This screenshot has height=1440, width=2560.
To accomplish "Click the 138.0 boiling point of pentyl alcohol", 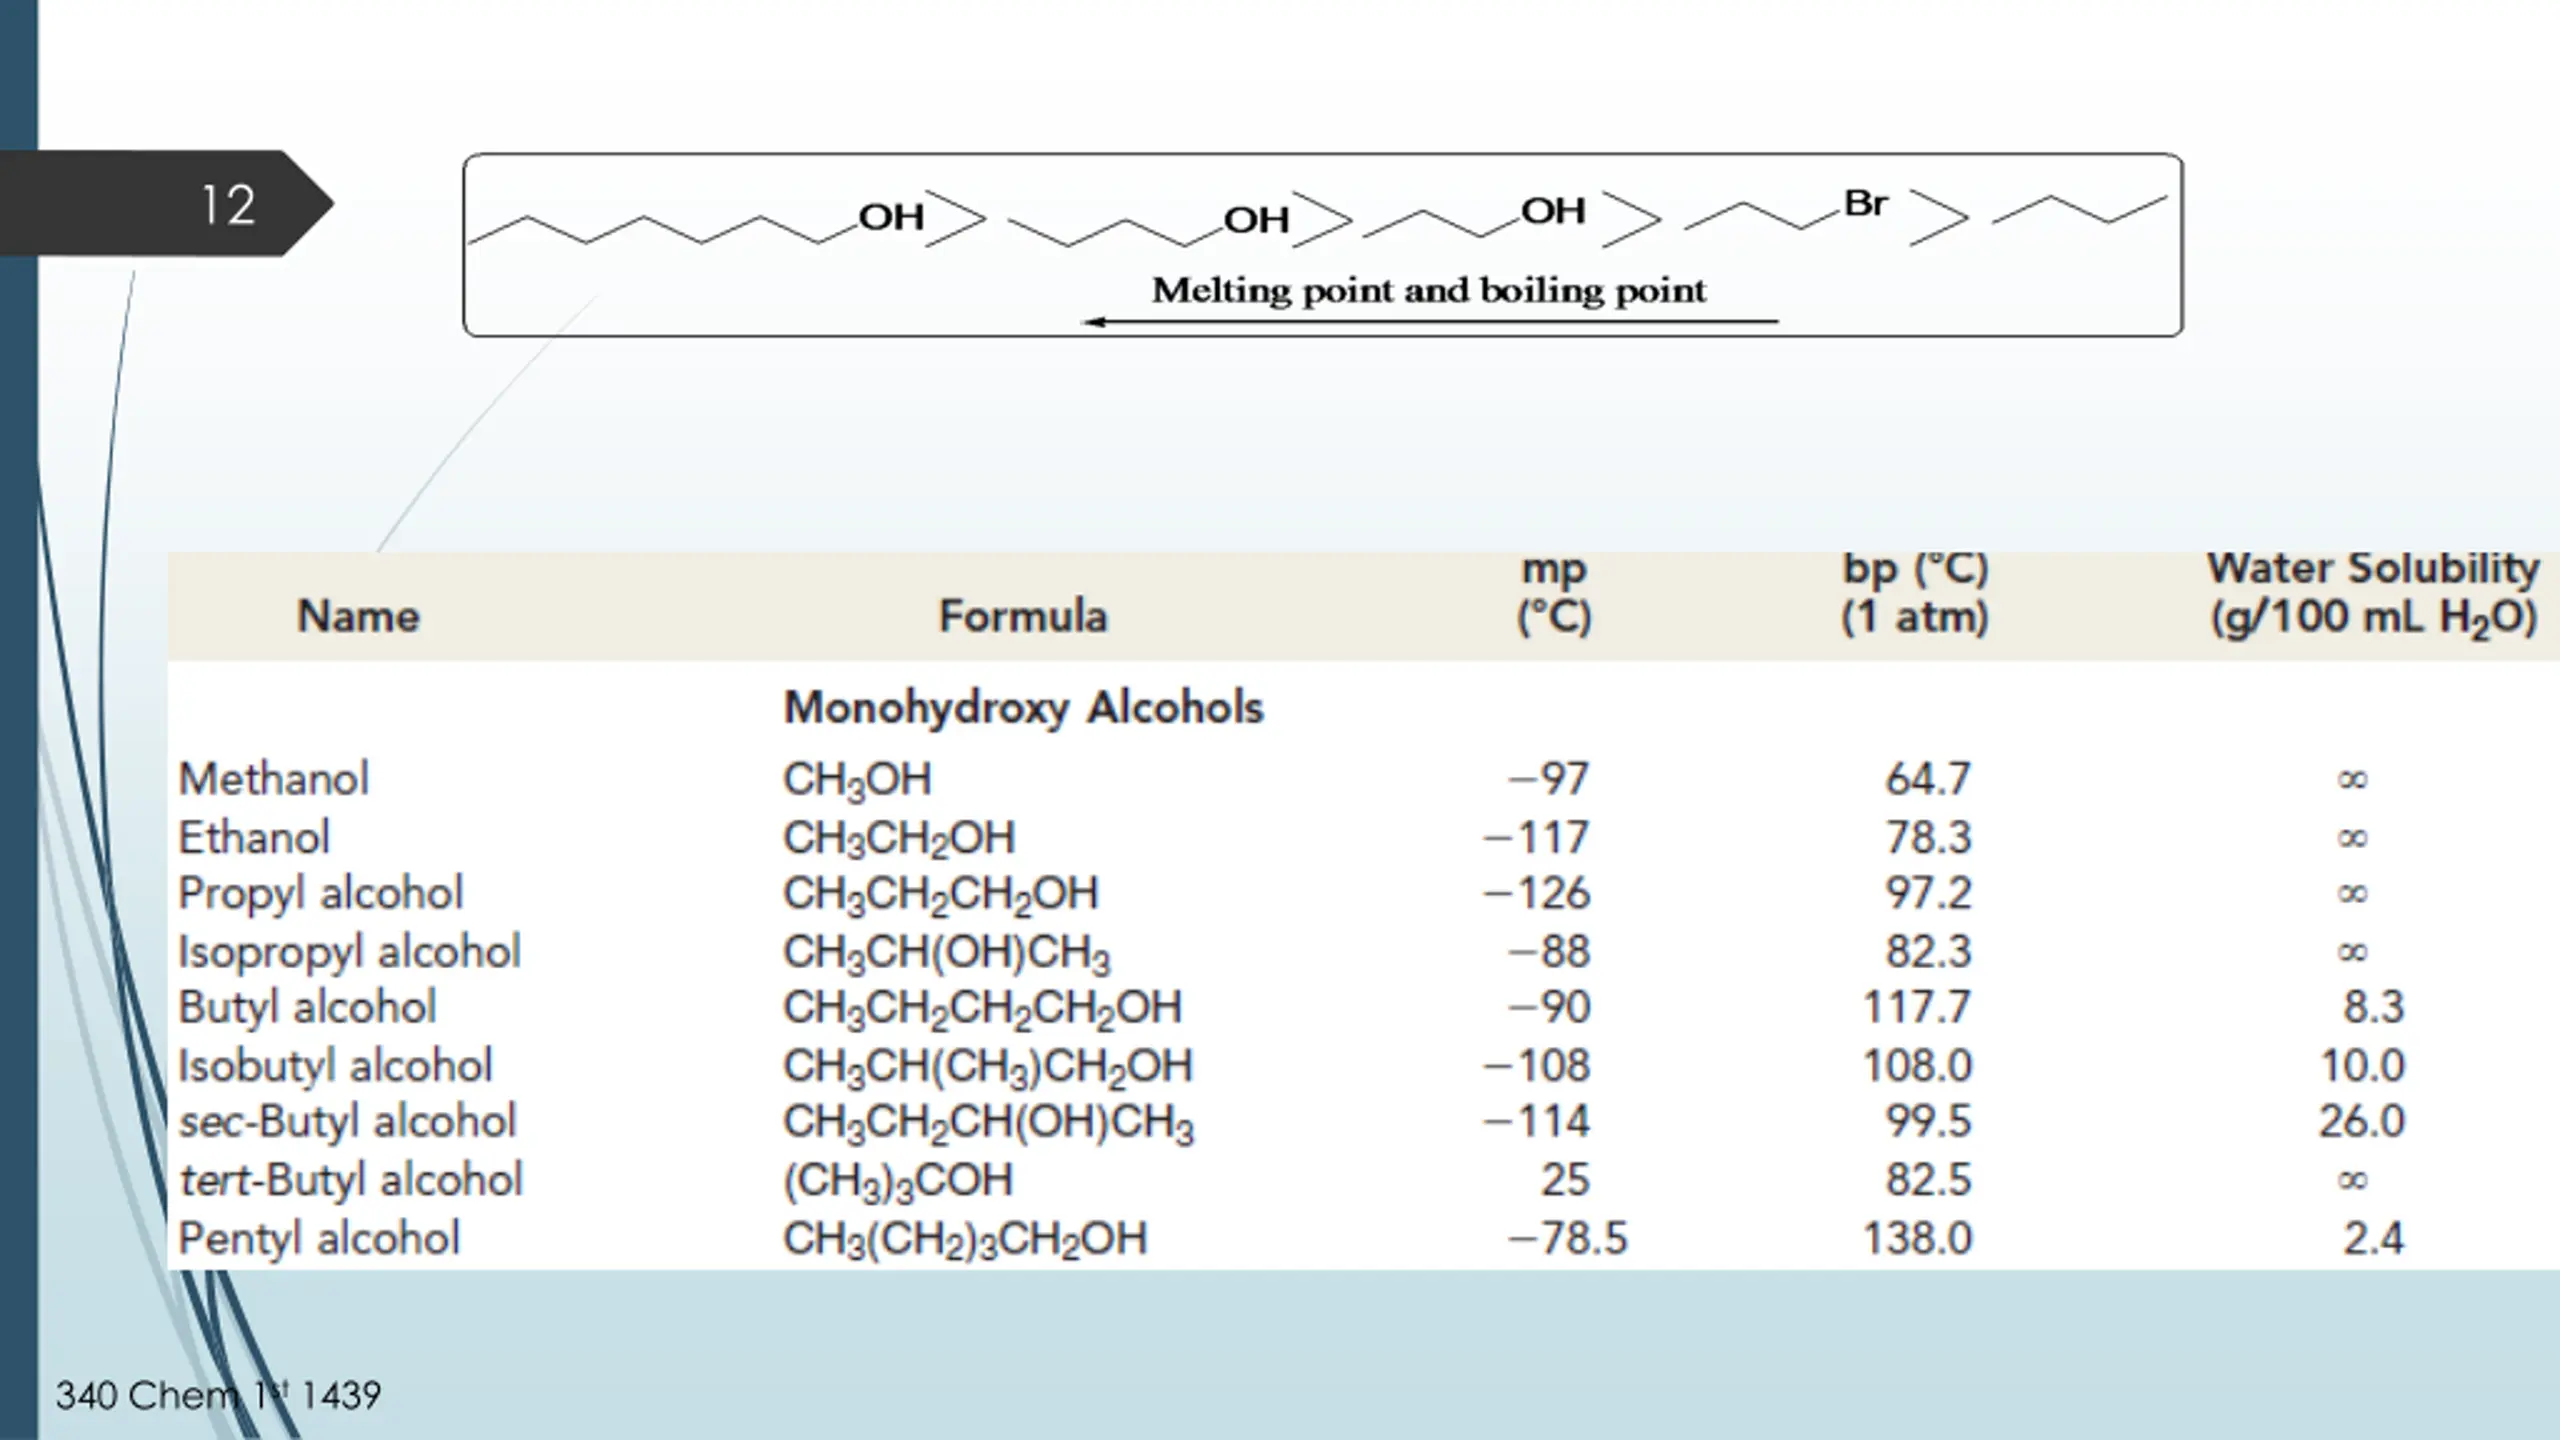I will (1917, 1239).
